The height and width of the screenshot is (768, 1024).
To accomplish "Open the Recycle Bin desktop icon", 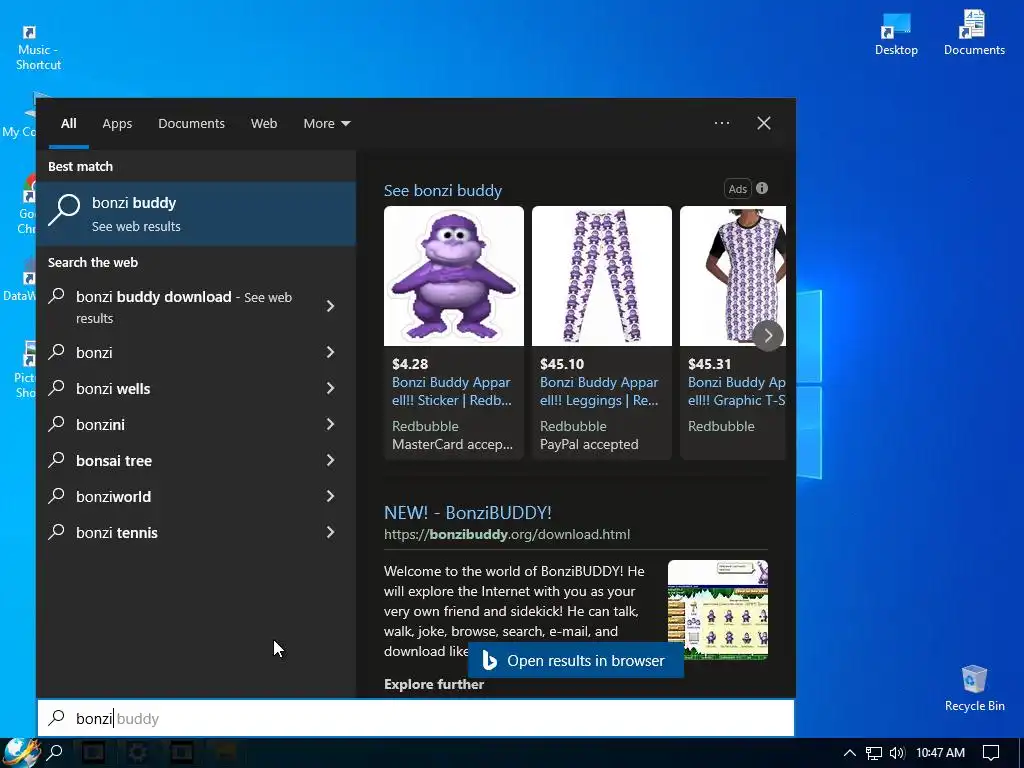I will tap(974, 687).
